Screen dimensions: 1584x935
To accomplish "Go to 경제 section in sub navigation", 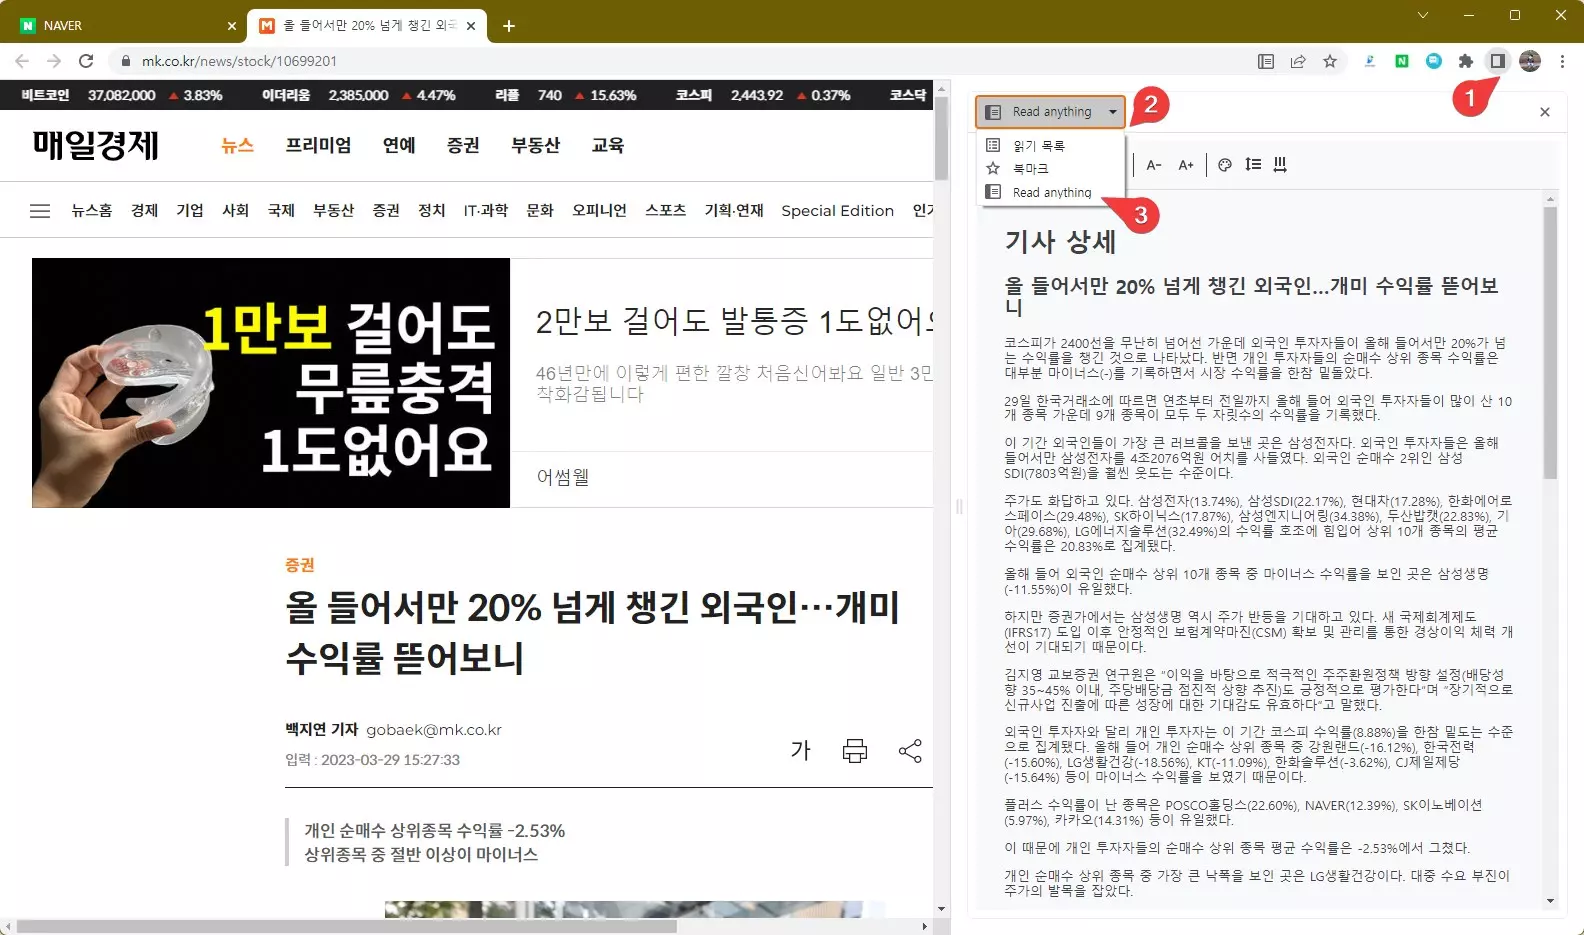I will [x=145, y=211].
